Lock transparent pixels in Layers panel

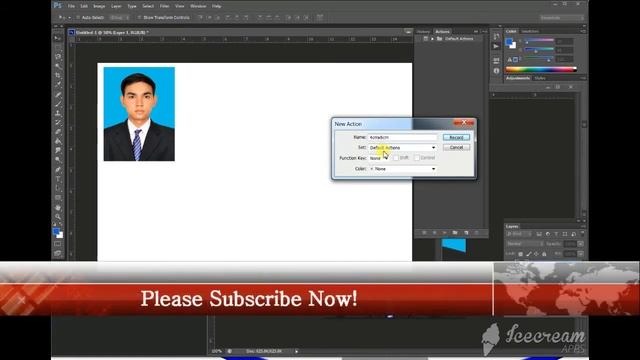tap(521, 254)
